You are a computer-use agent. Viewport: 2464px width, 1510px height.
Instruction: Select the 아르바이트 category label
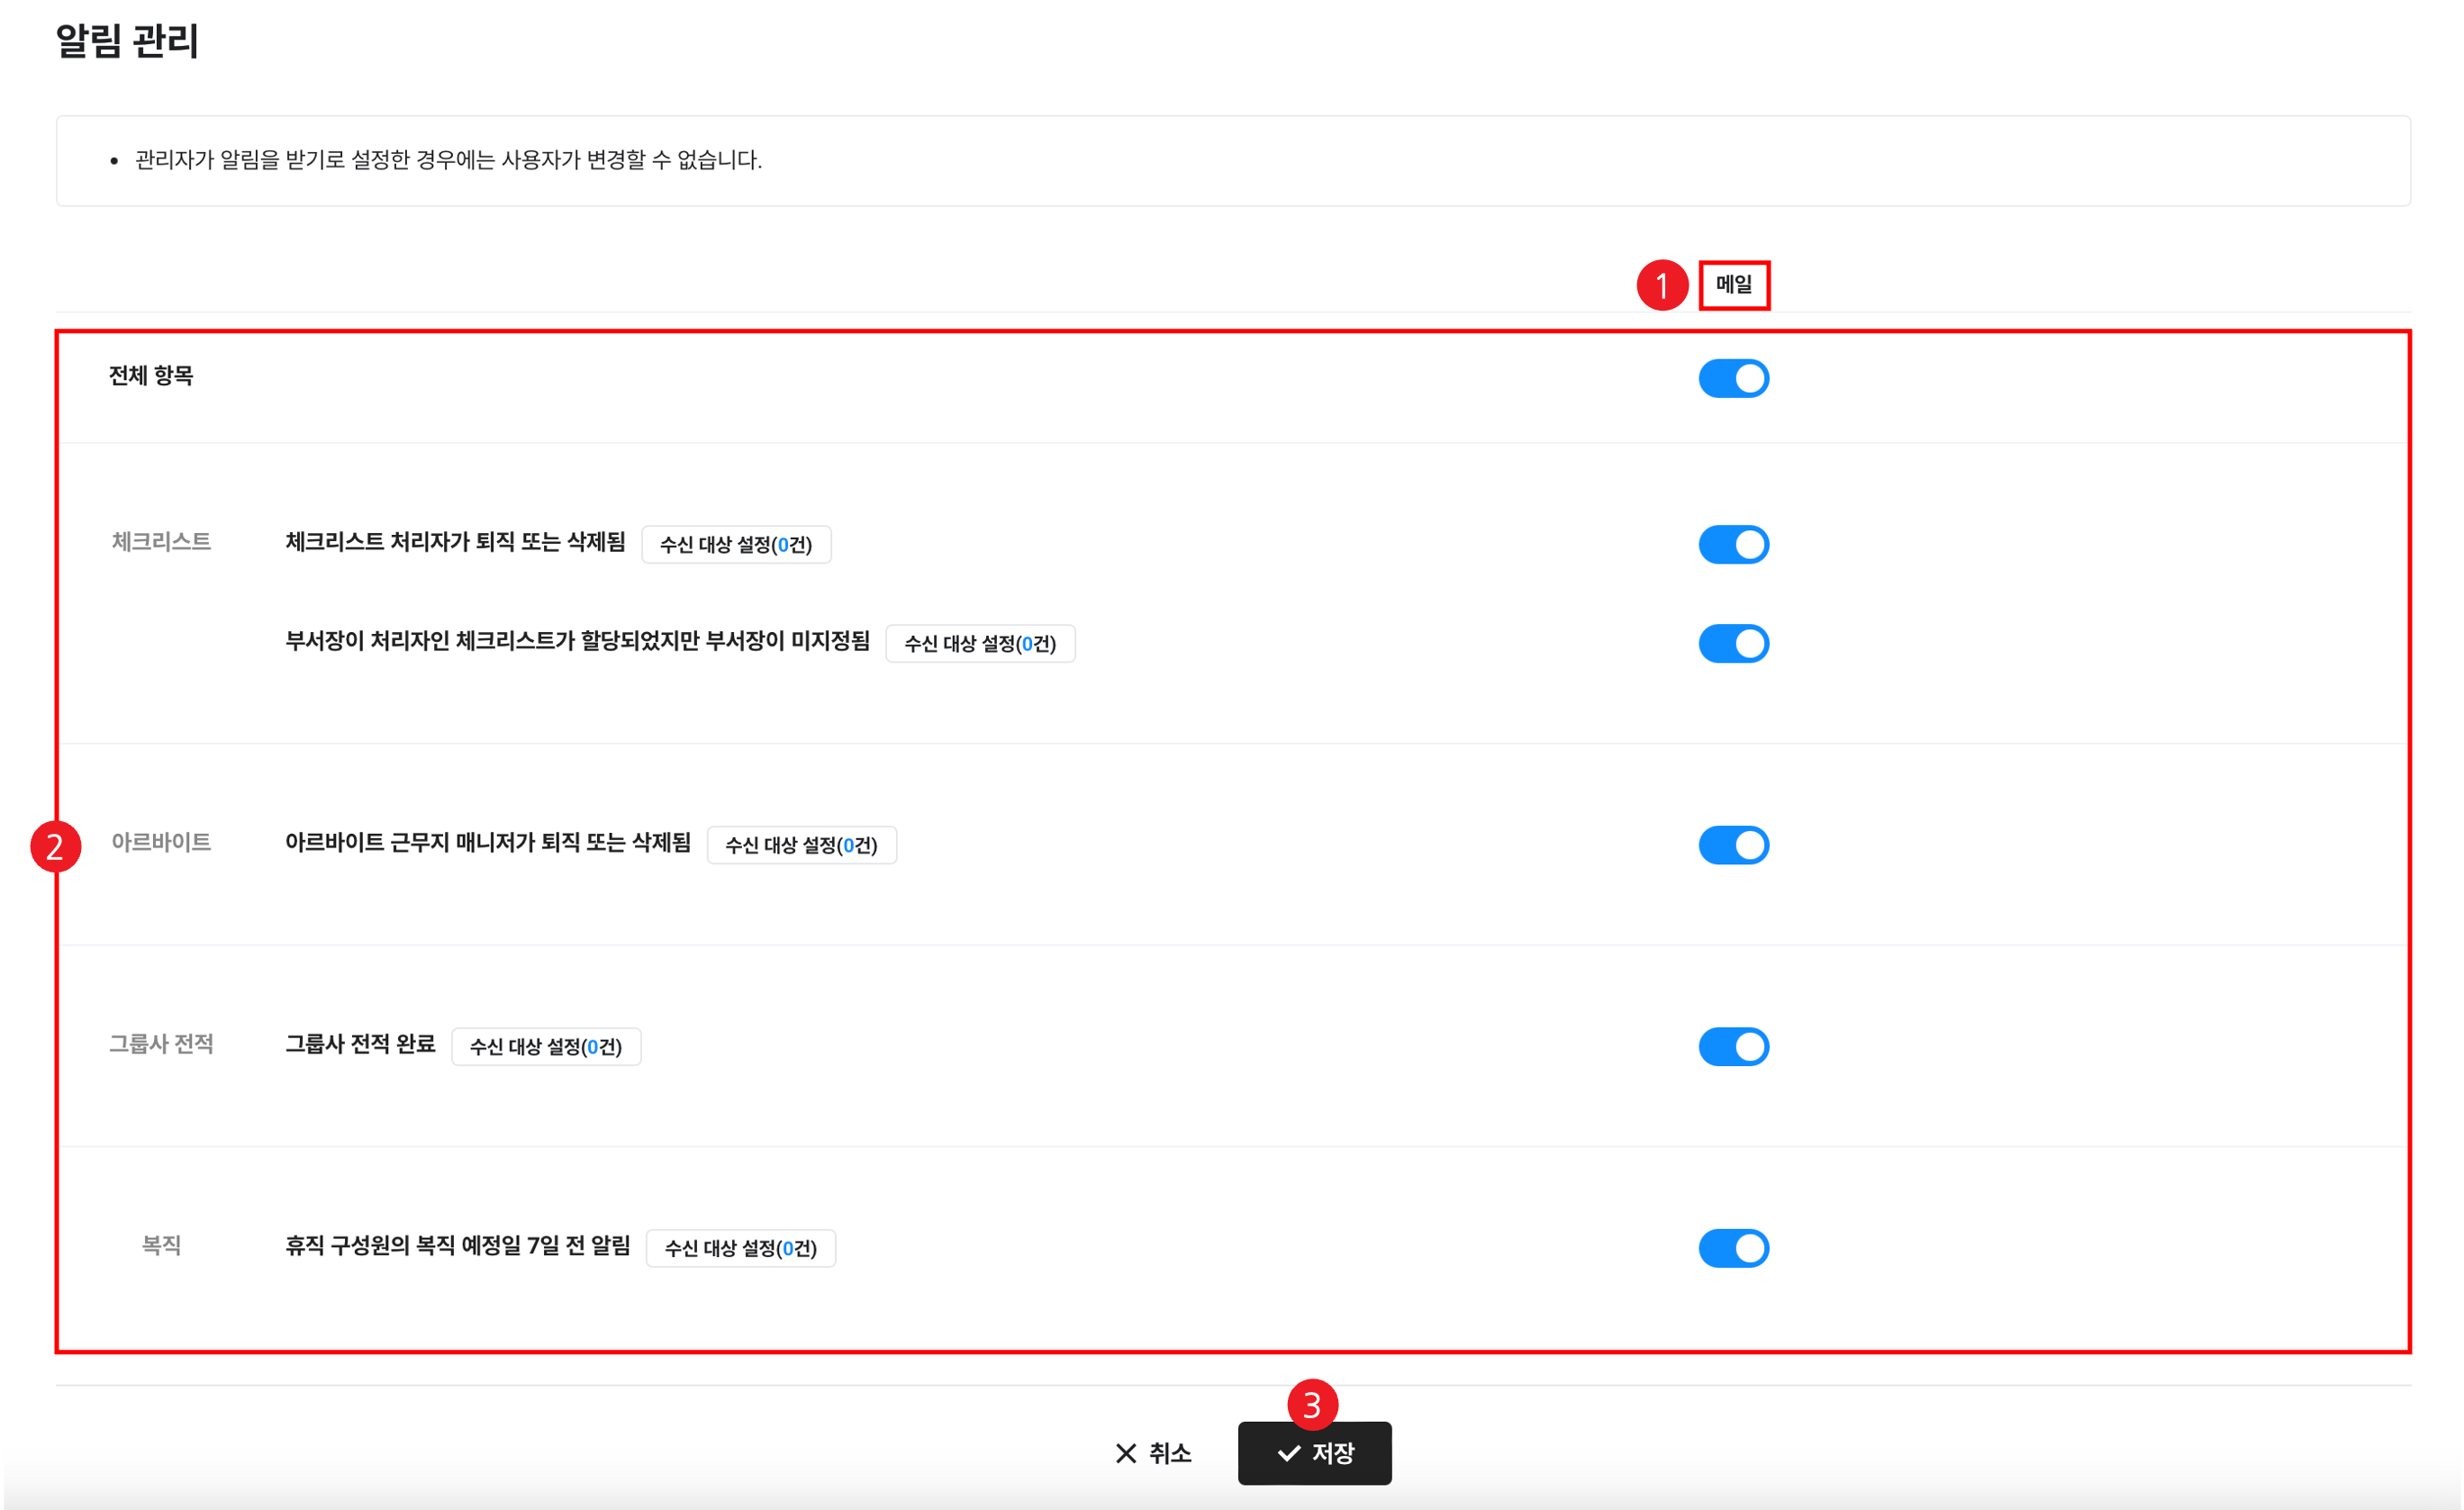[x=161, y=843]
